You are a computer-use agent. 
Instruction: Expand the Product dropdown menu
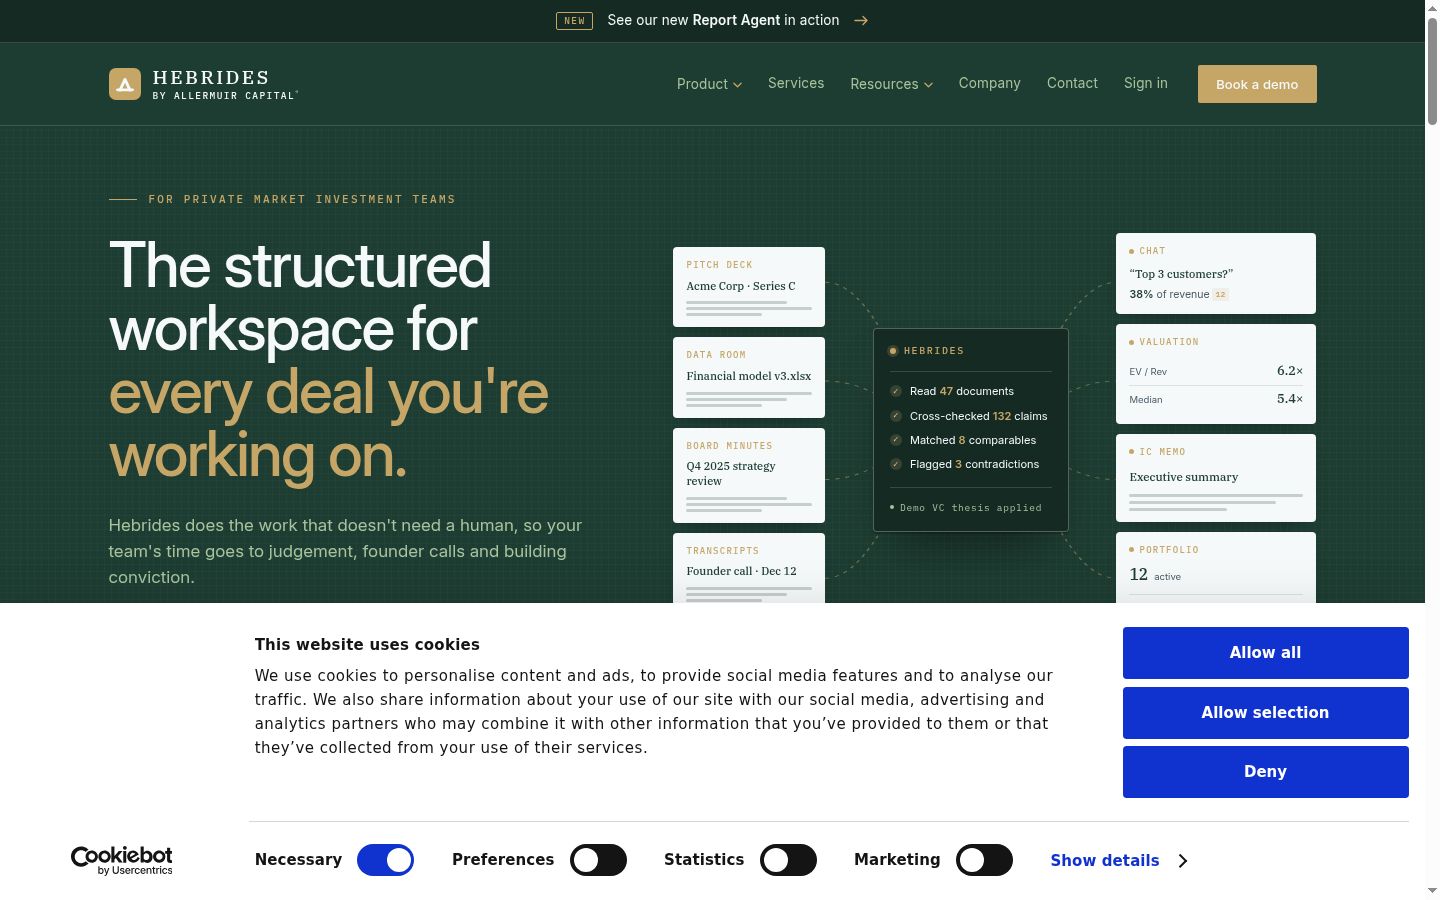coord(709,84)
